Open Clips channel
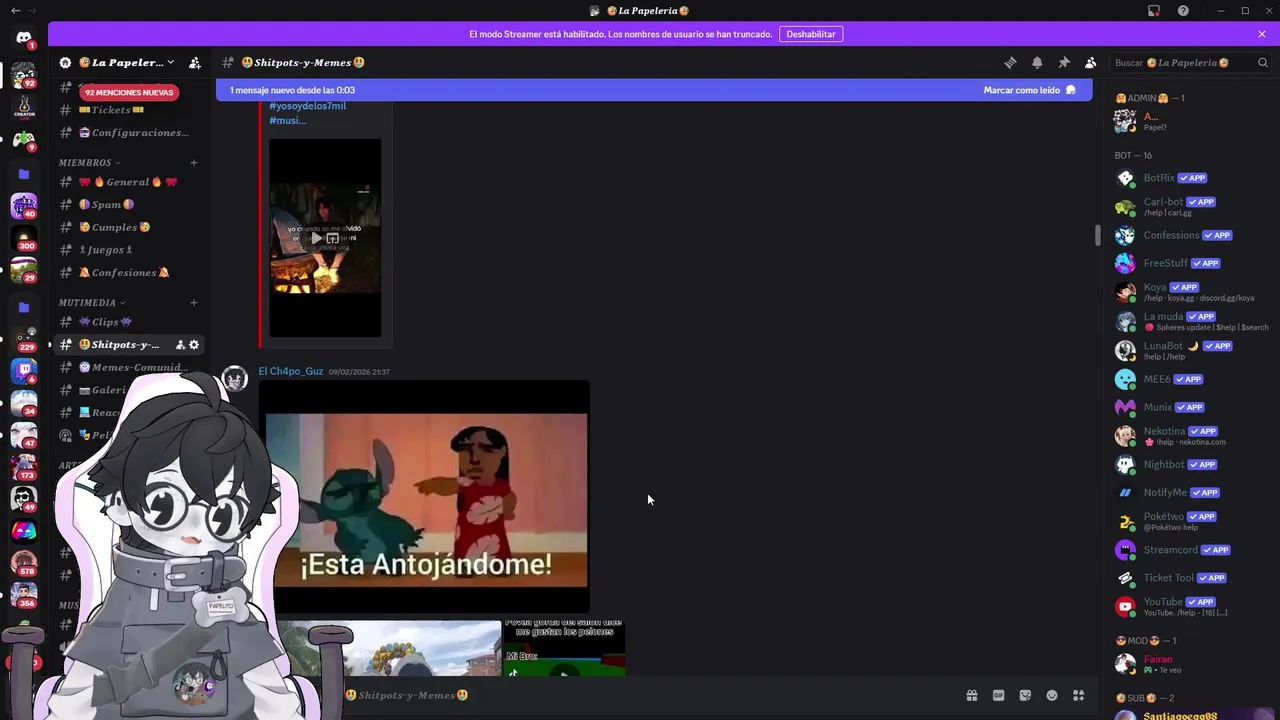Viewport: 1280px width, 720px height. pos(128,322)
